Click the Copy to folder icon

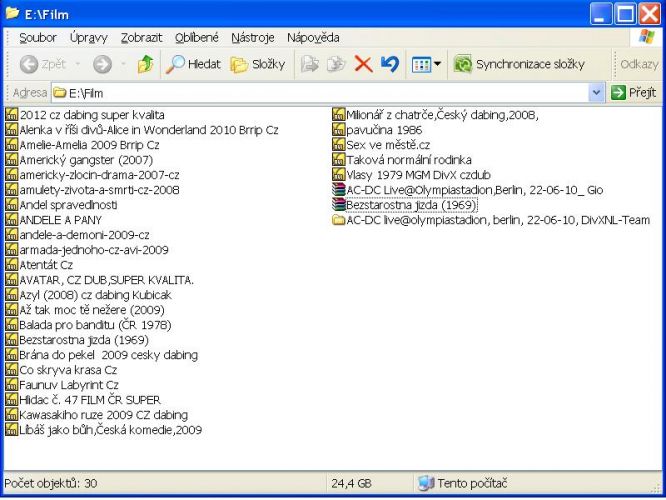coord(336,64)
